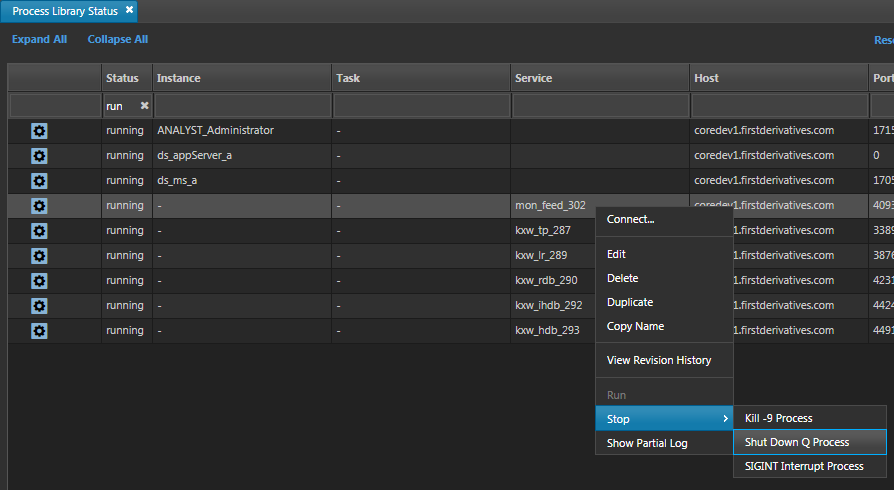This screenshot has width=894, height=490.
Task: Click running status in kxw_hdb_293 row
Action: coord(125,330)
